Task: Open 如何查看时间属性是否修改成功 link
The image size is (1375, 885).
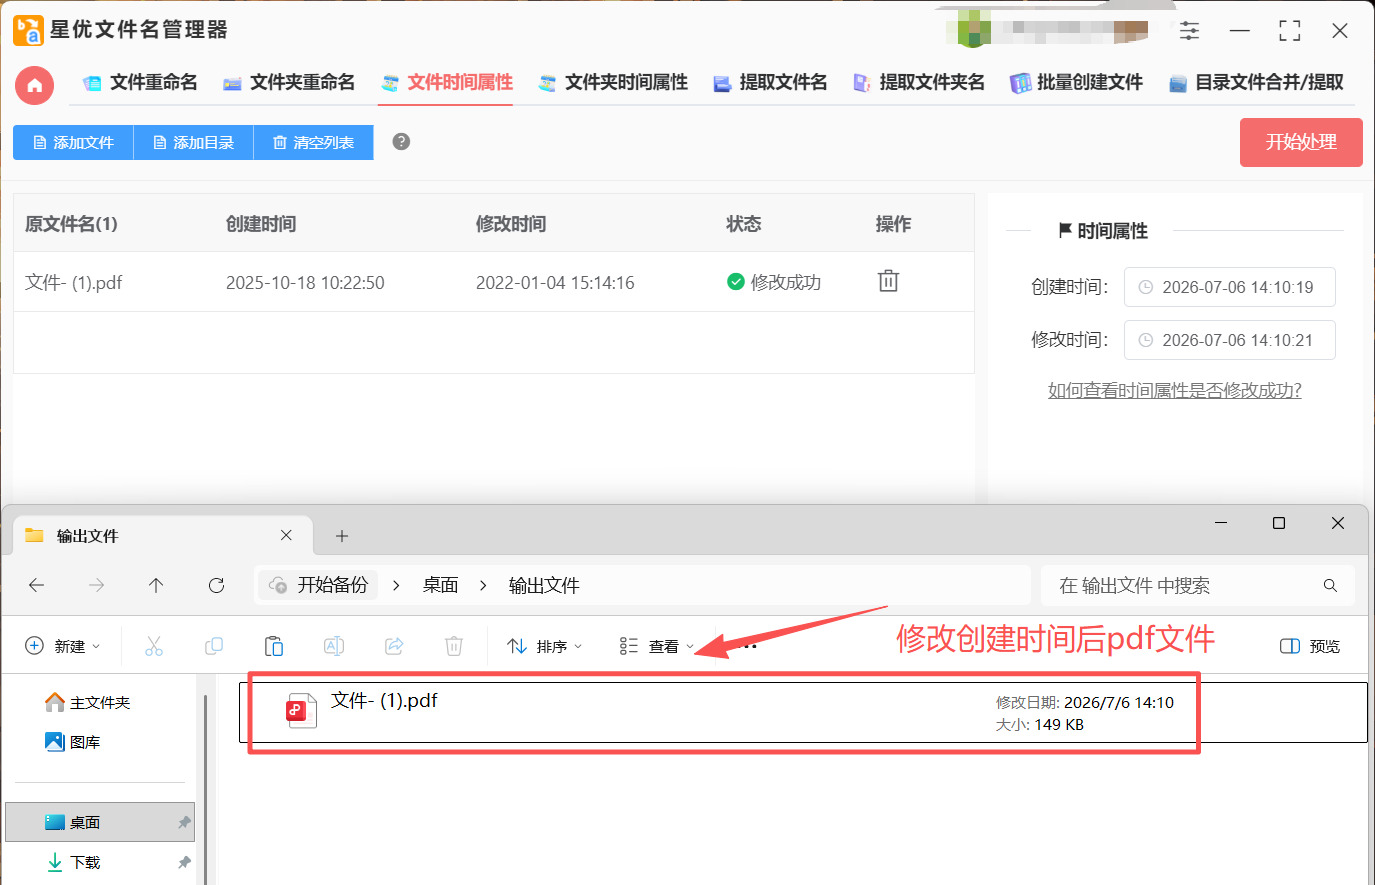Action: point(1174,391)
